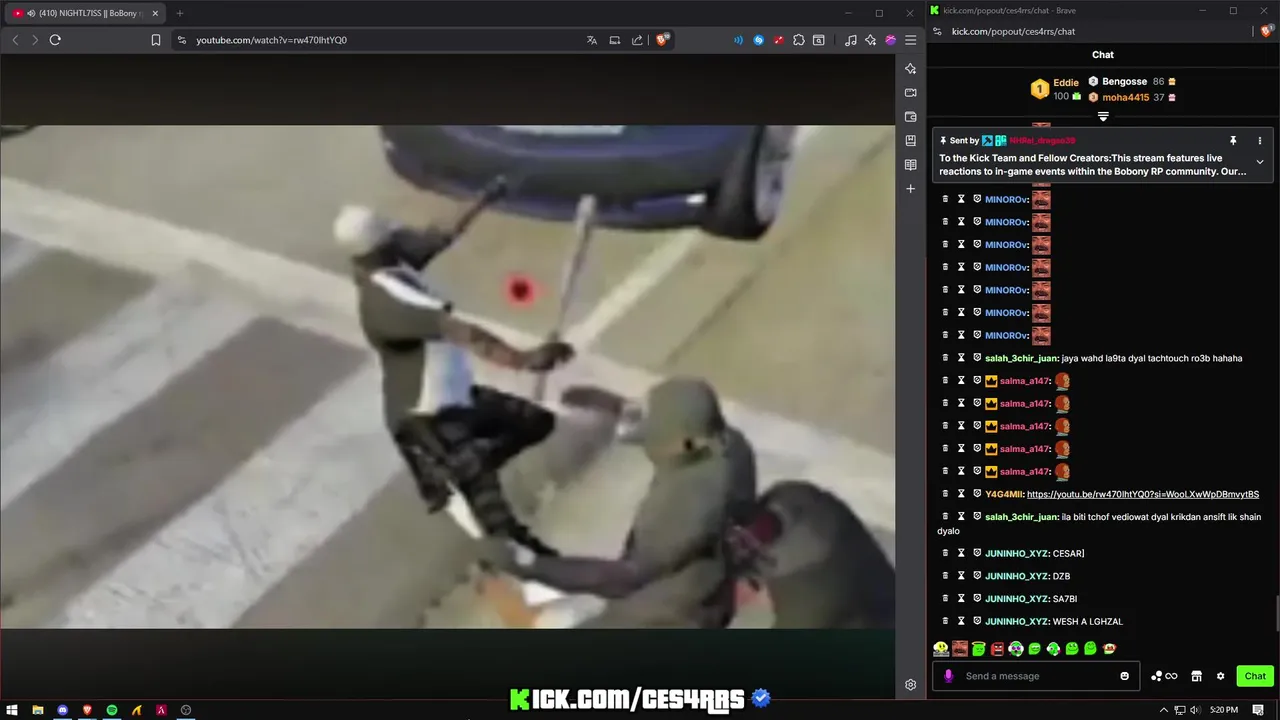
Task: Send message with green Chat button
Action: click(1255, 676)
